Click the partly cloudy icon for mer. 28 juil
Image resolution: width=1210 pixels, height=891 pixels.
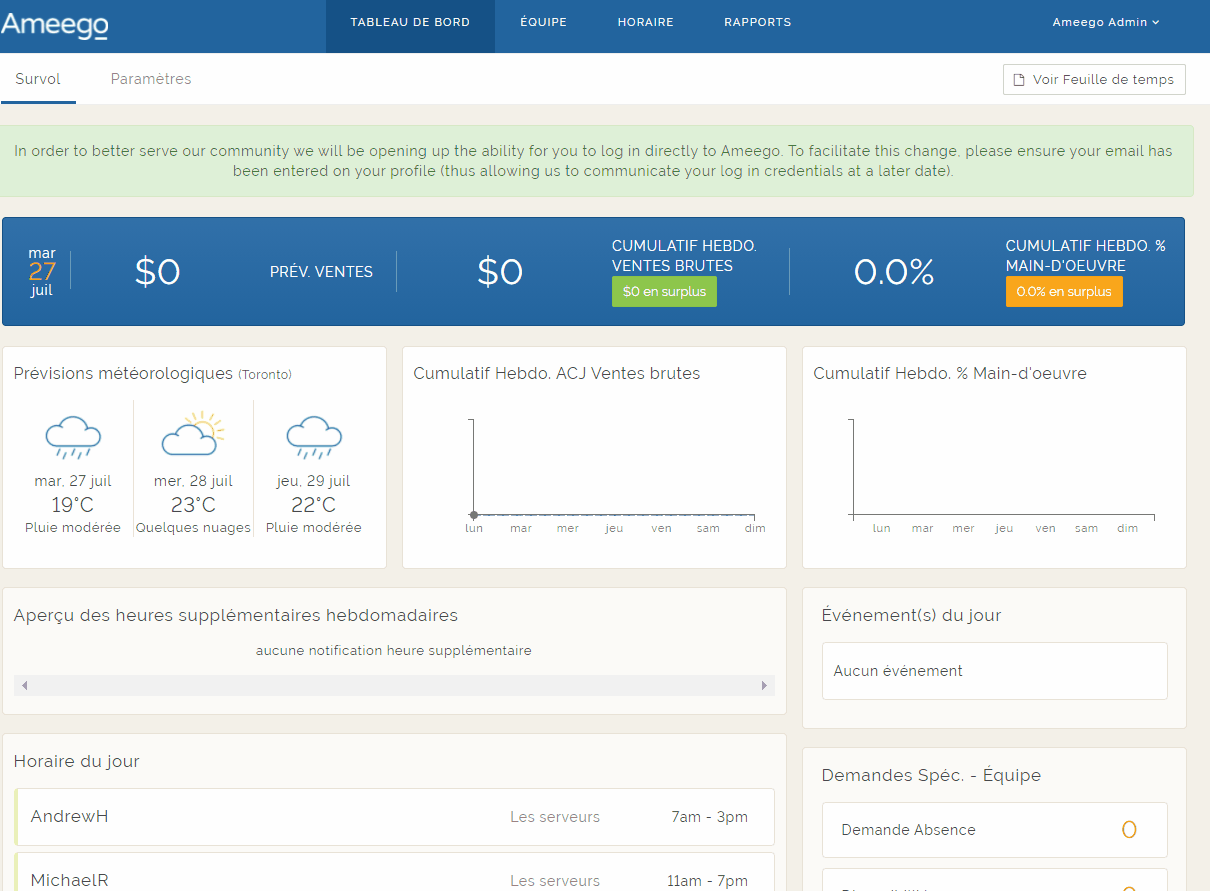(192, 433)
